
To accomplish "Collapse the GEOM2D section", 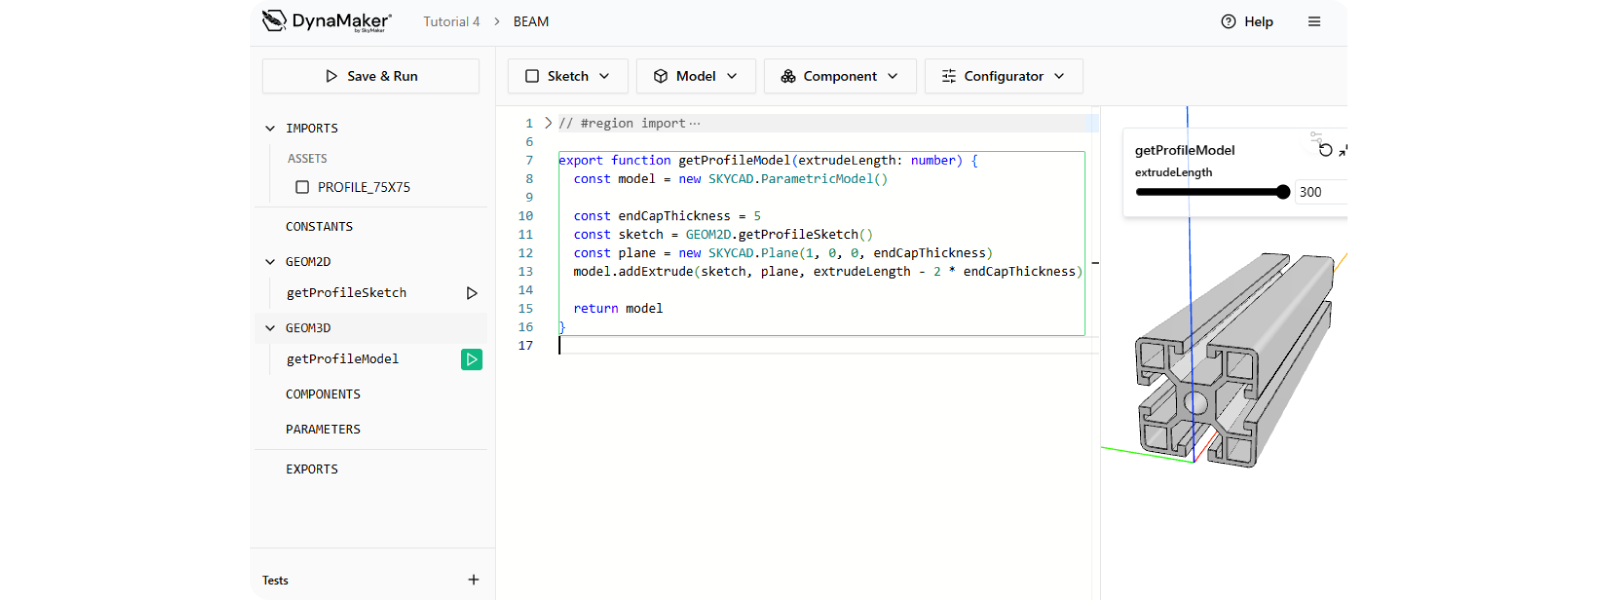I will point(270,262).
